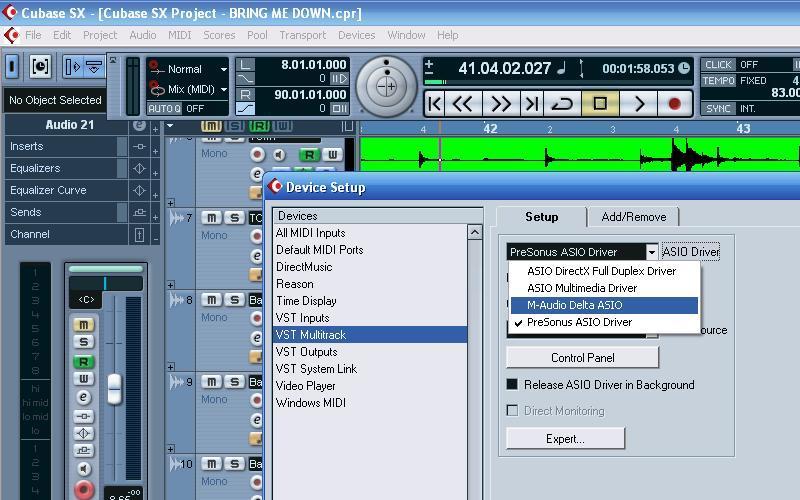Image resolution: width=800 pixels, height=500 pixels.
Task: Click channel strip monitor speaker button
Action: pos(84,468)
